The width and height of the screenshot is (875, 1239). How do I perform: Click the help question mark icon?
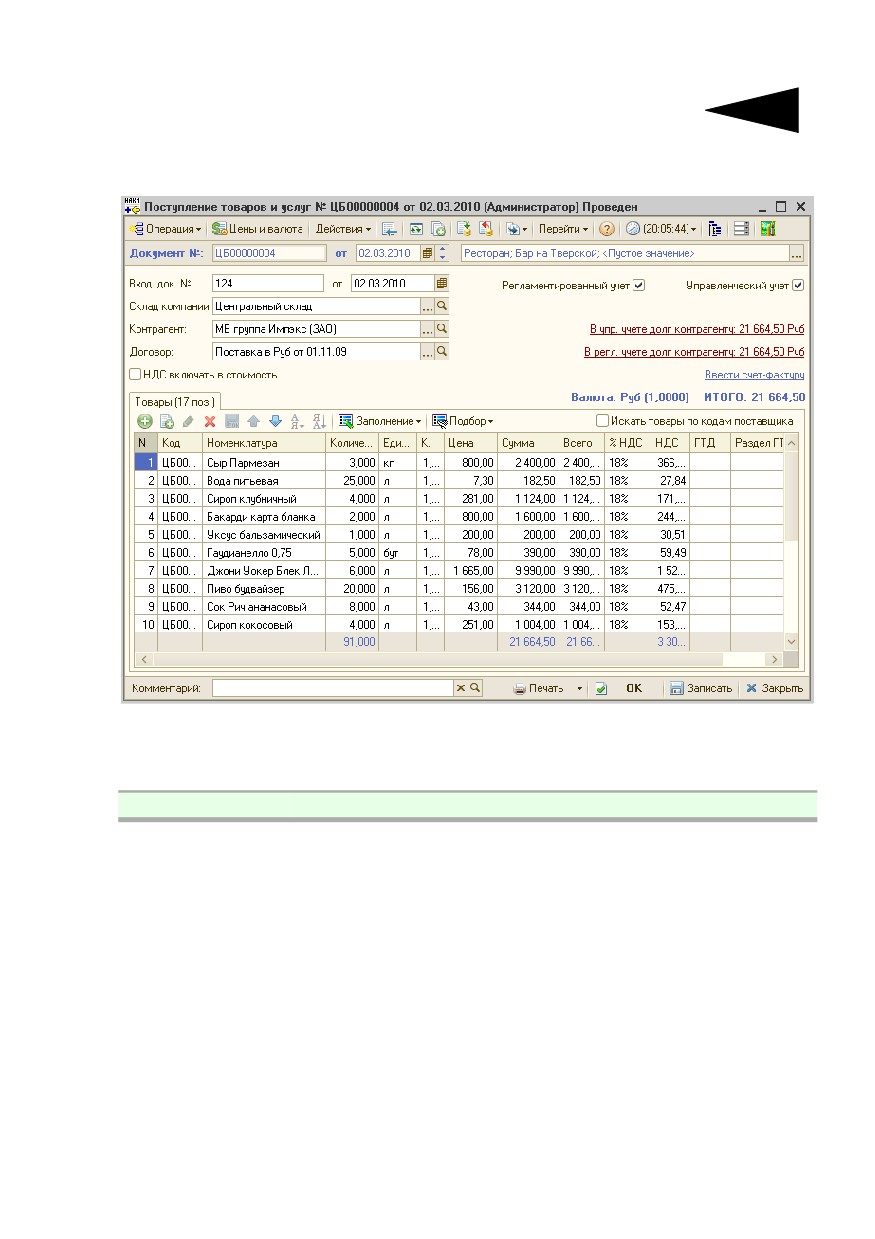(x=606, y=229)
